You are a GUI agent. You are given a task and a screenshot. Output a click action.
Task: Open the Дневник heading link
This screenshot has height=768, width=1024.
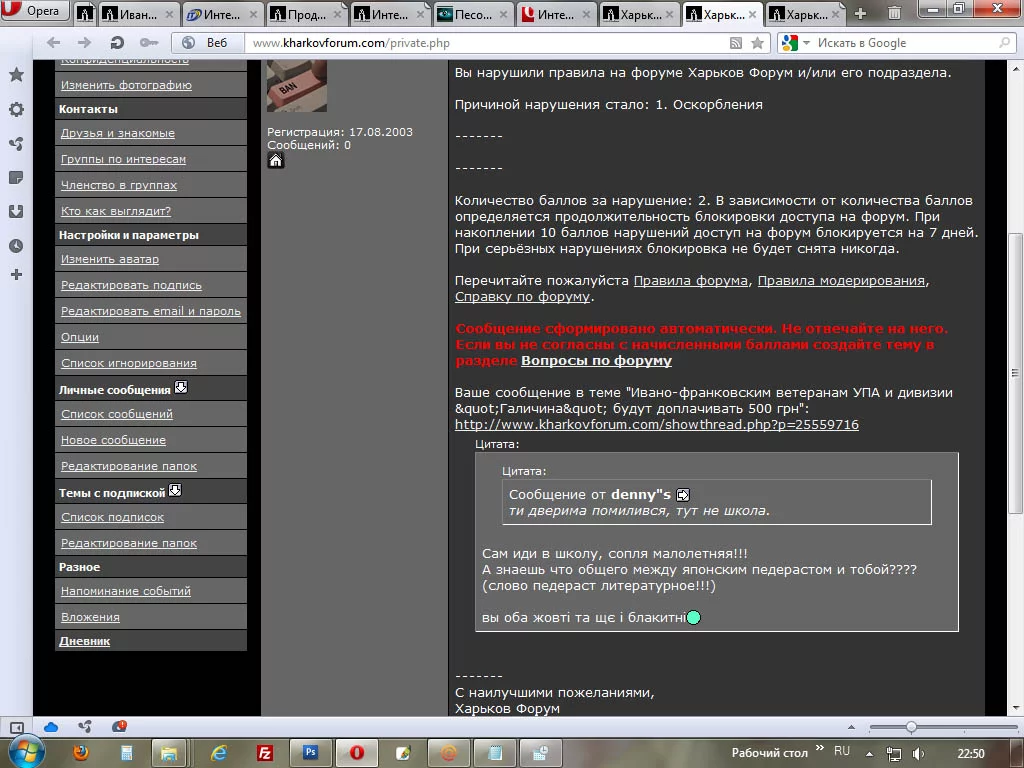coord(84,641)
